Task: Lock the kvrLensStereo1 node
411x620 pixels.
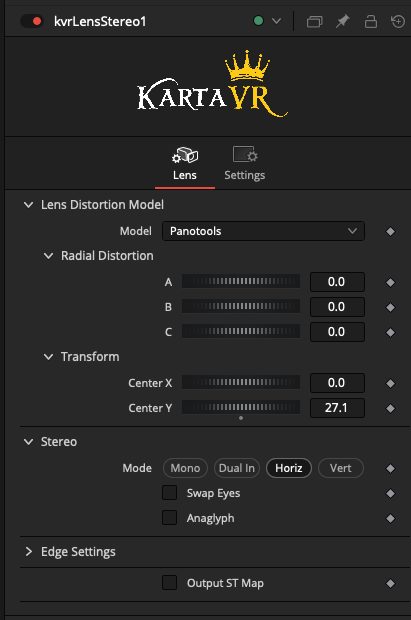Action: point(371,21)
